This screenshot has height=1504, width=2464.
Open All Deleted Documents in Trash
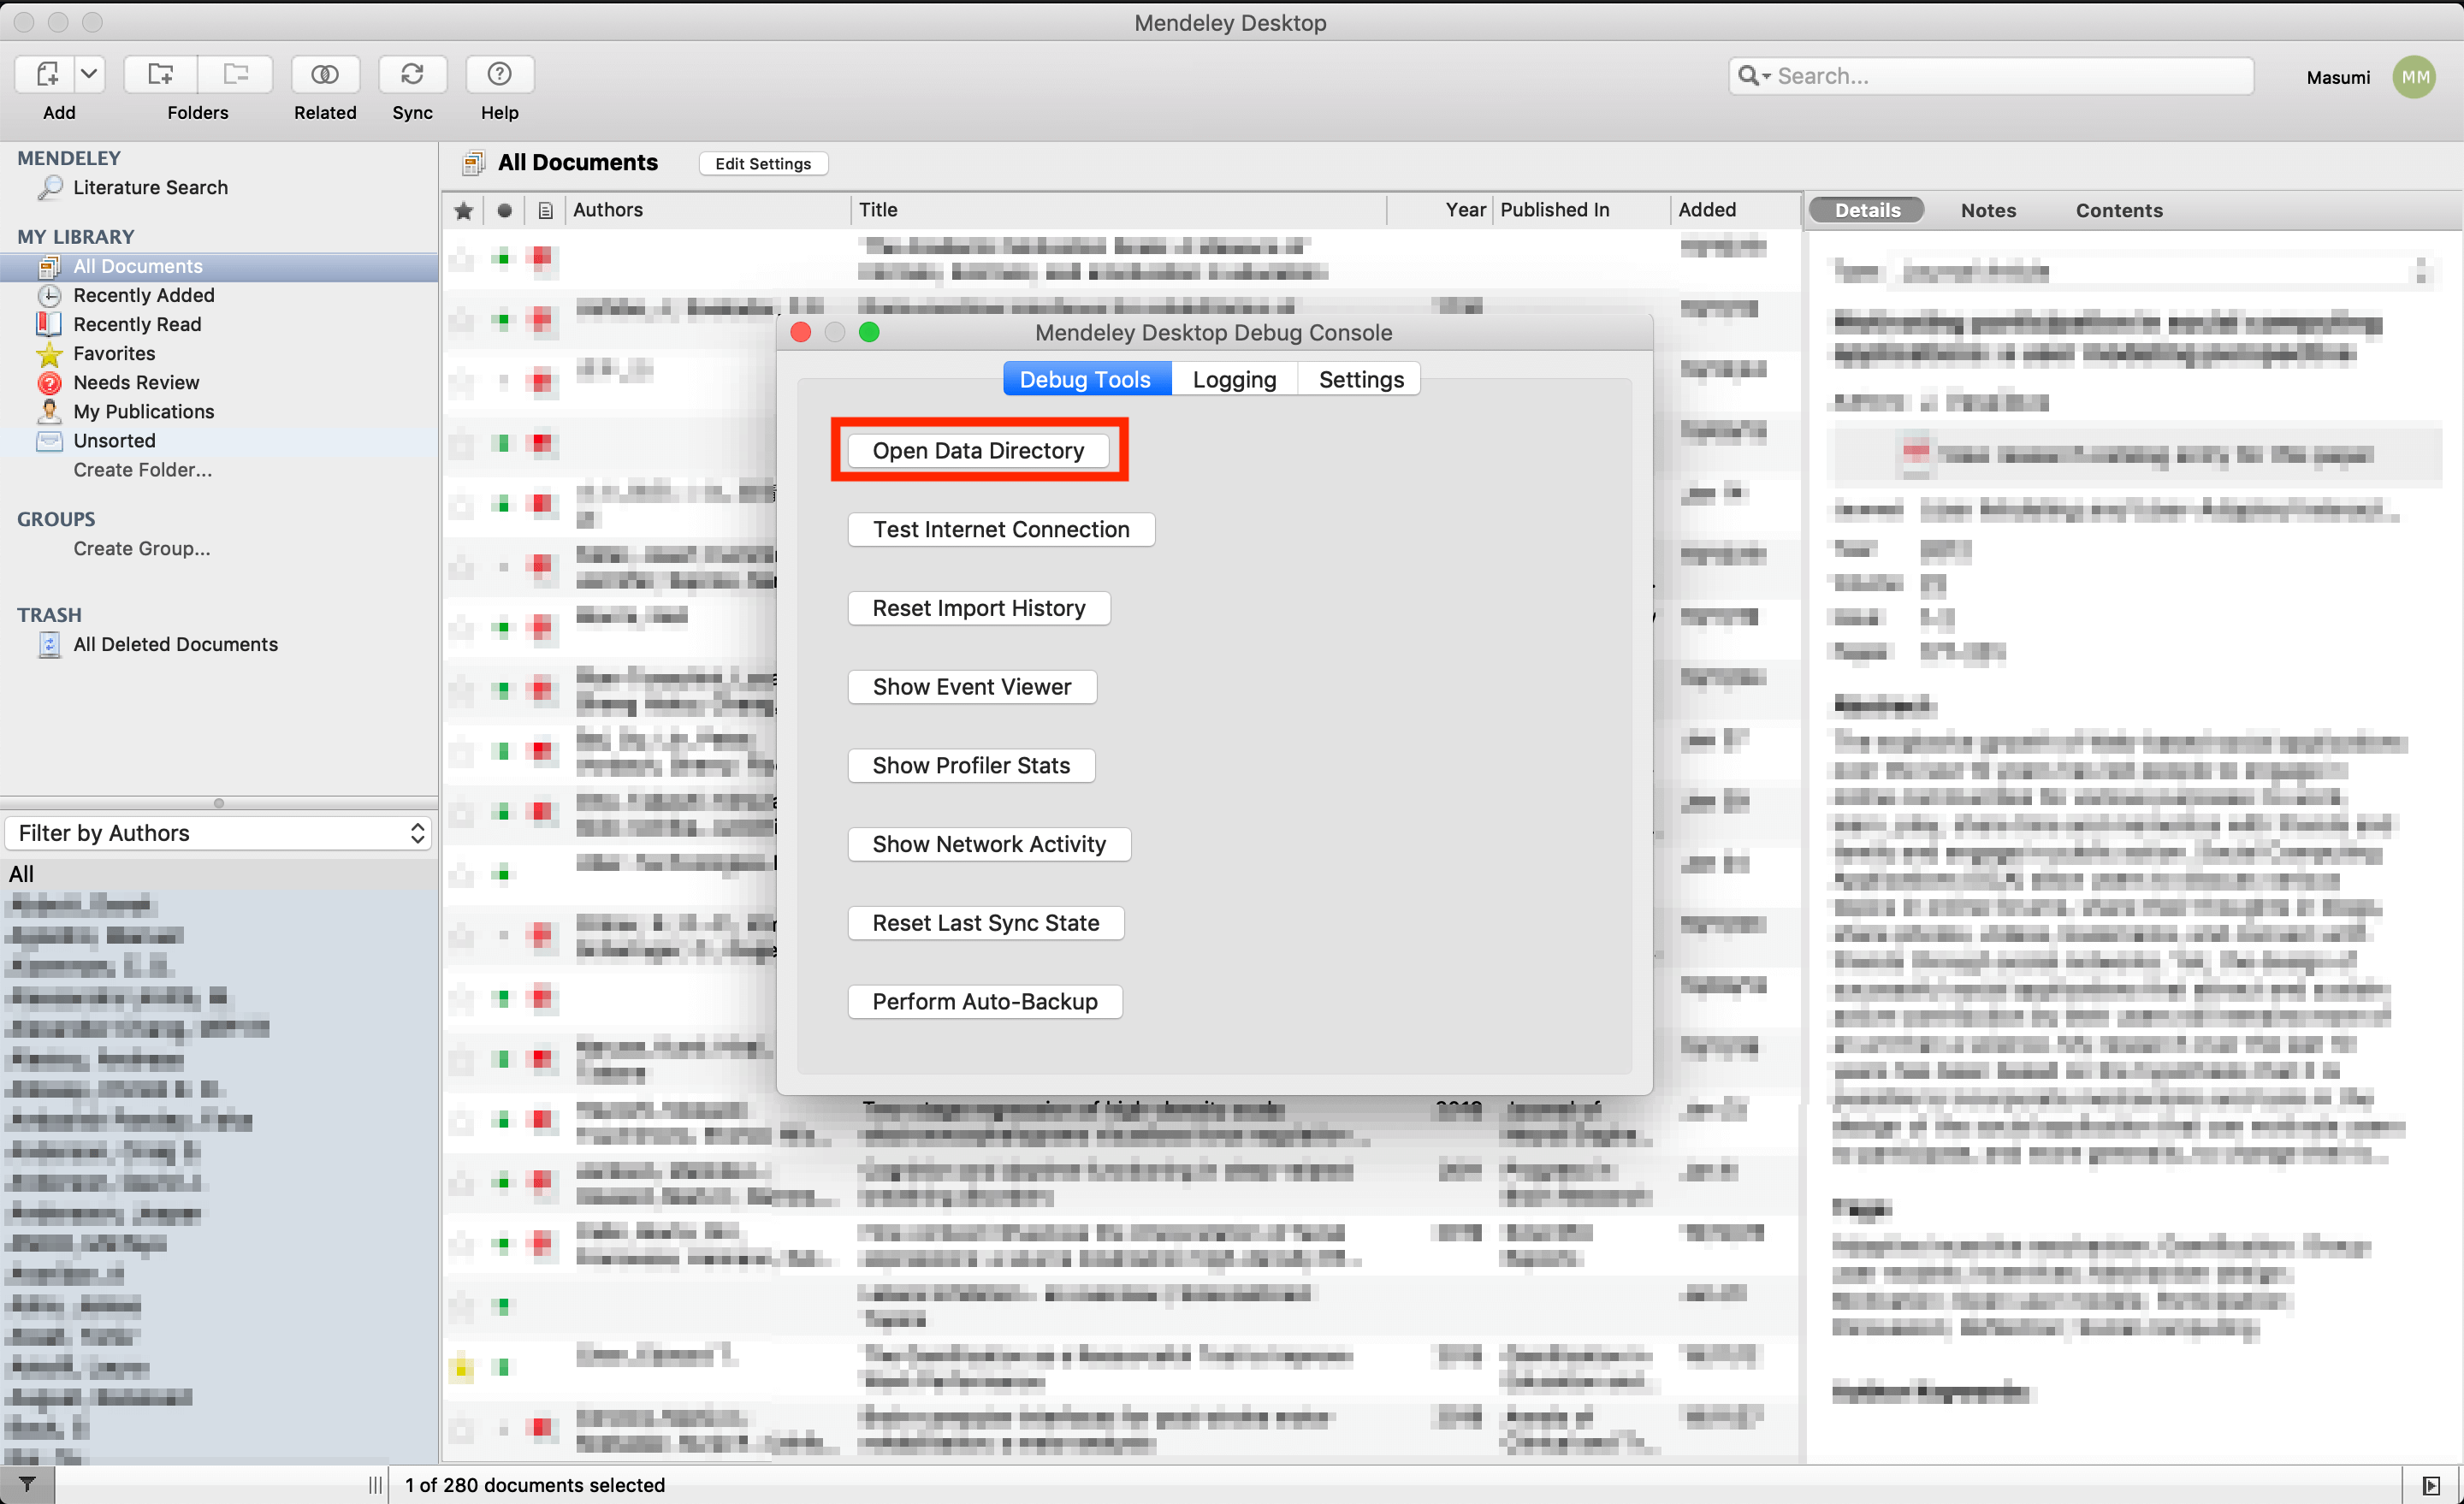pyautogui.click(x=175, y=644)
